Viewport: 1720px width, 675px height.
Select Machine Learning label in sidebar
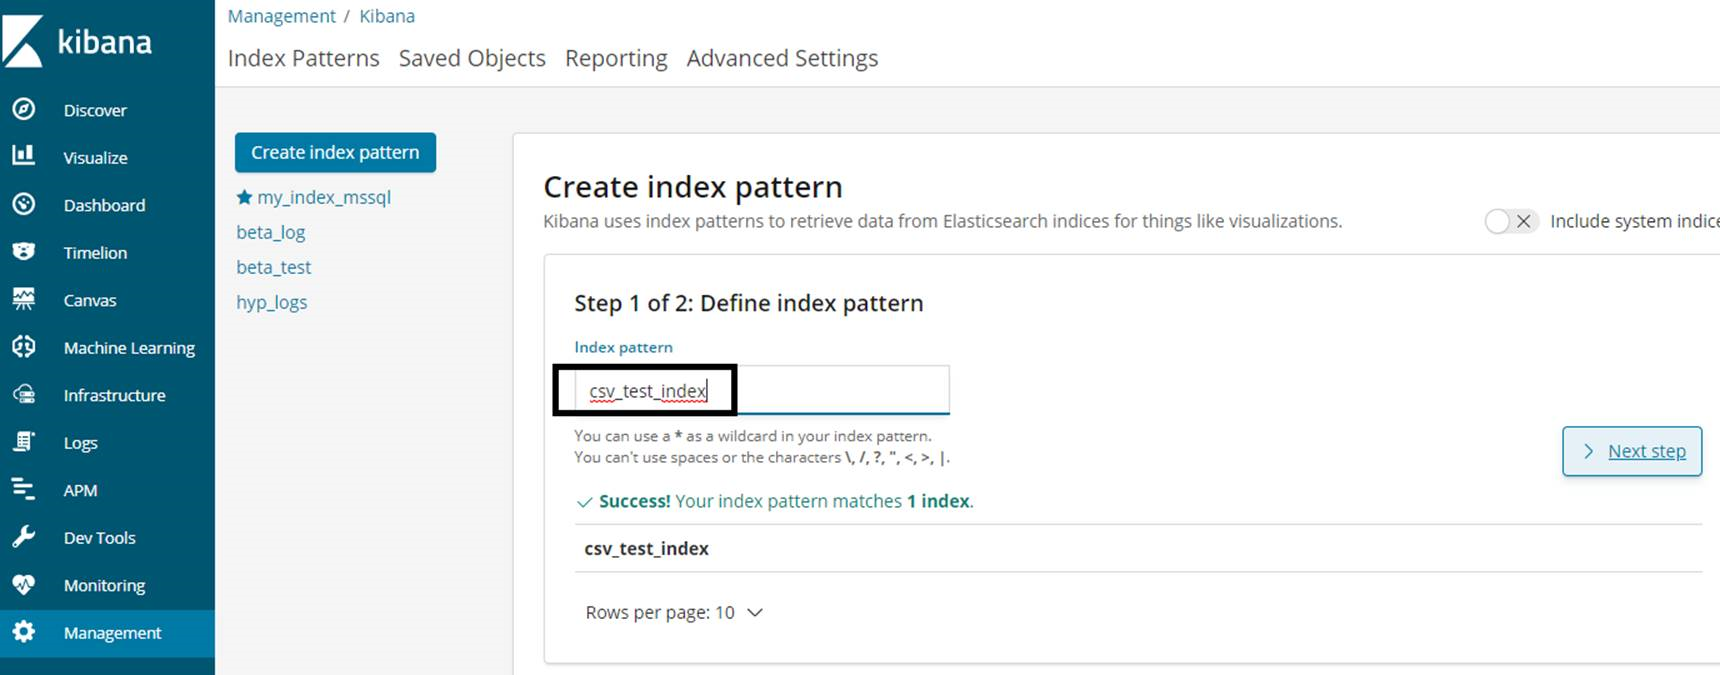pyautogui.click(x=129, y=348)
